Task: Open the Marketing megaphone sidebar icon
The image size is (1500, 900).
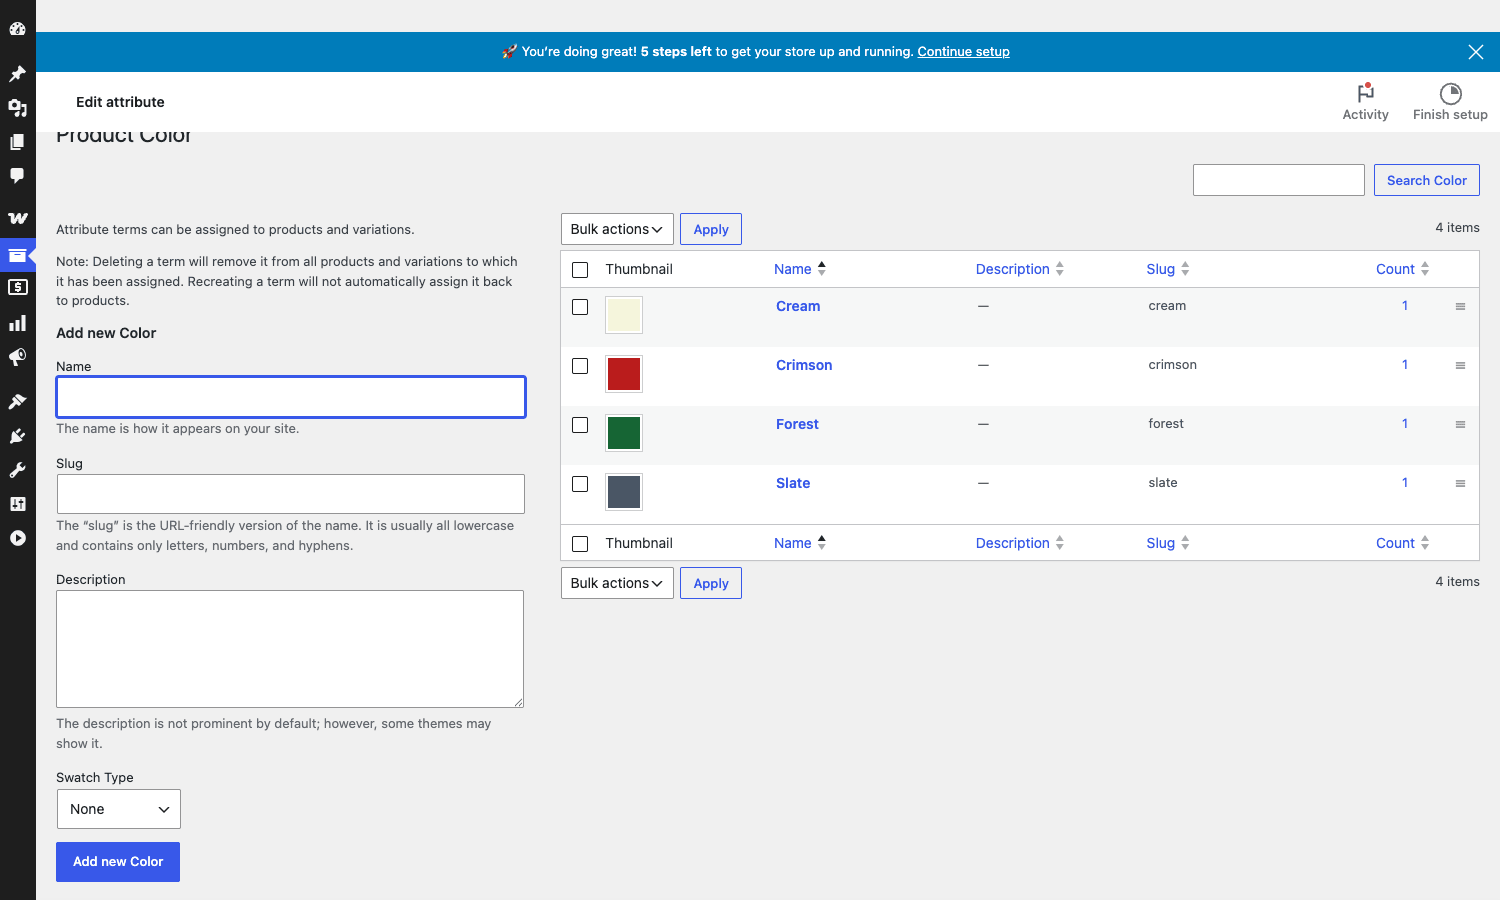Action: click(17, 357)
